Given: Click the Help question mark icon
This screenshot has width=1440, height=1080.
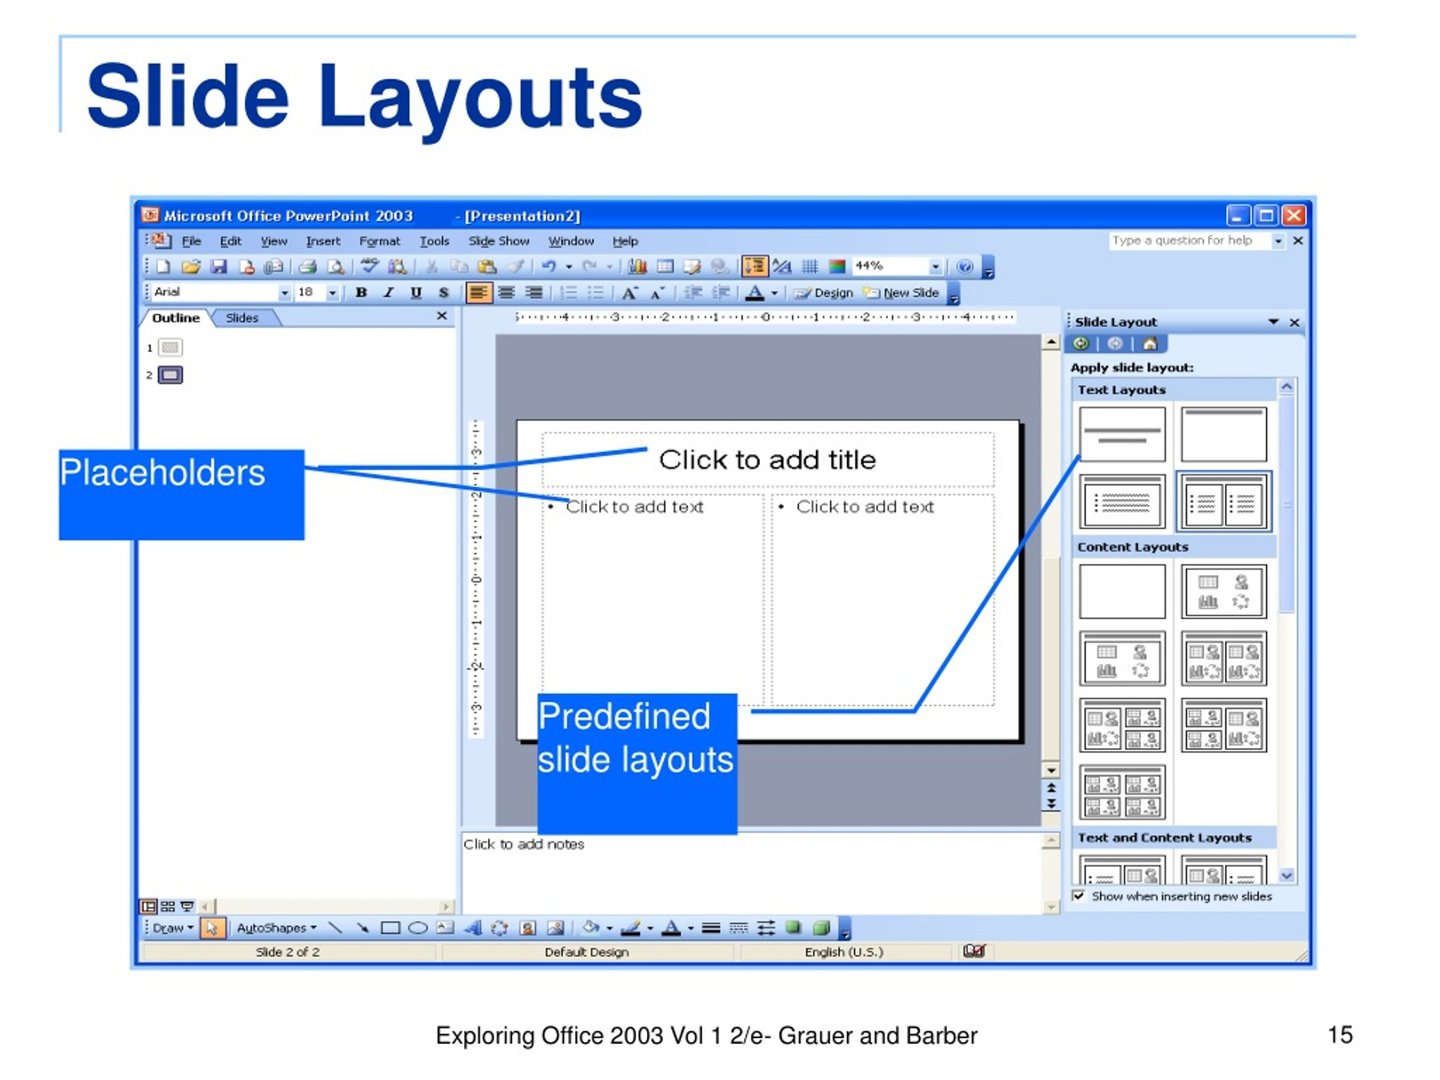Looking at the screenshot, I should tap(965, 267).
